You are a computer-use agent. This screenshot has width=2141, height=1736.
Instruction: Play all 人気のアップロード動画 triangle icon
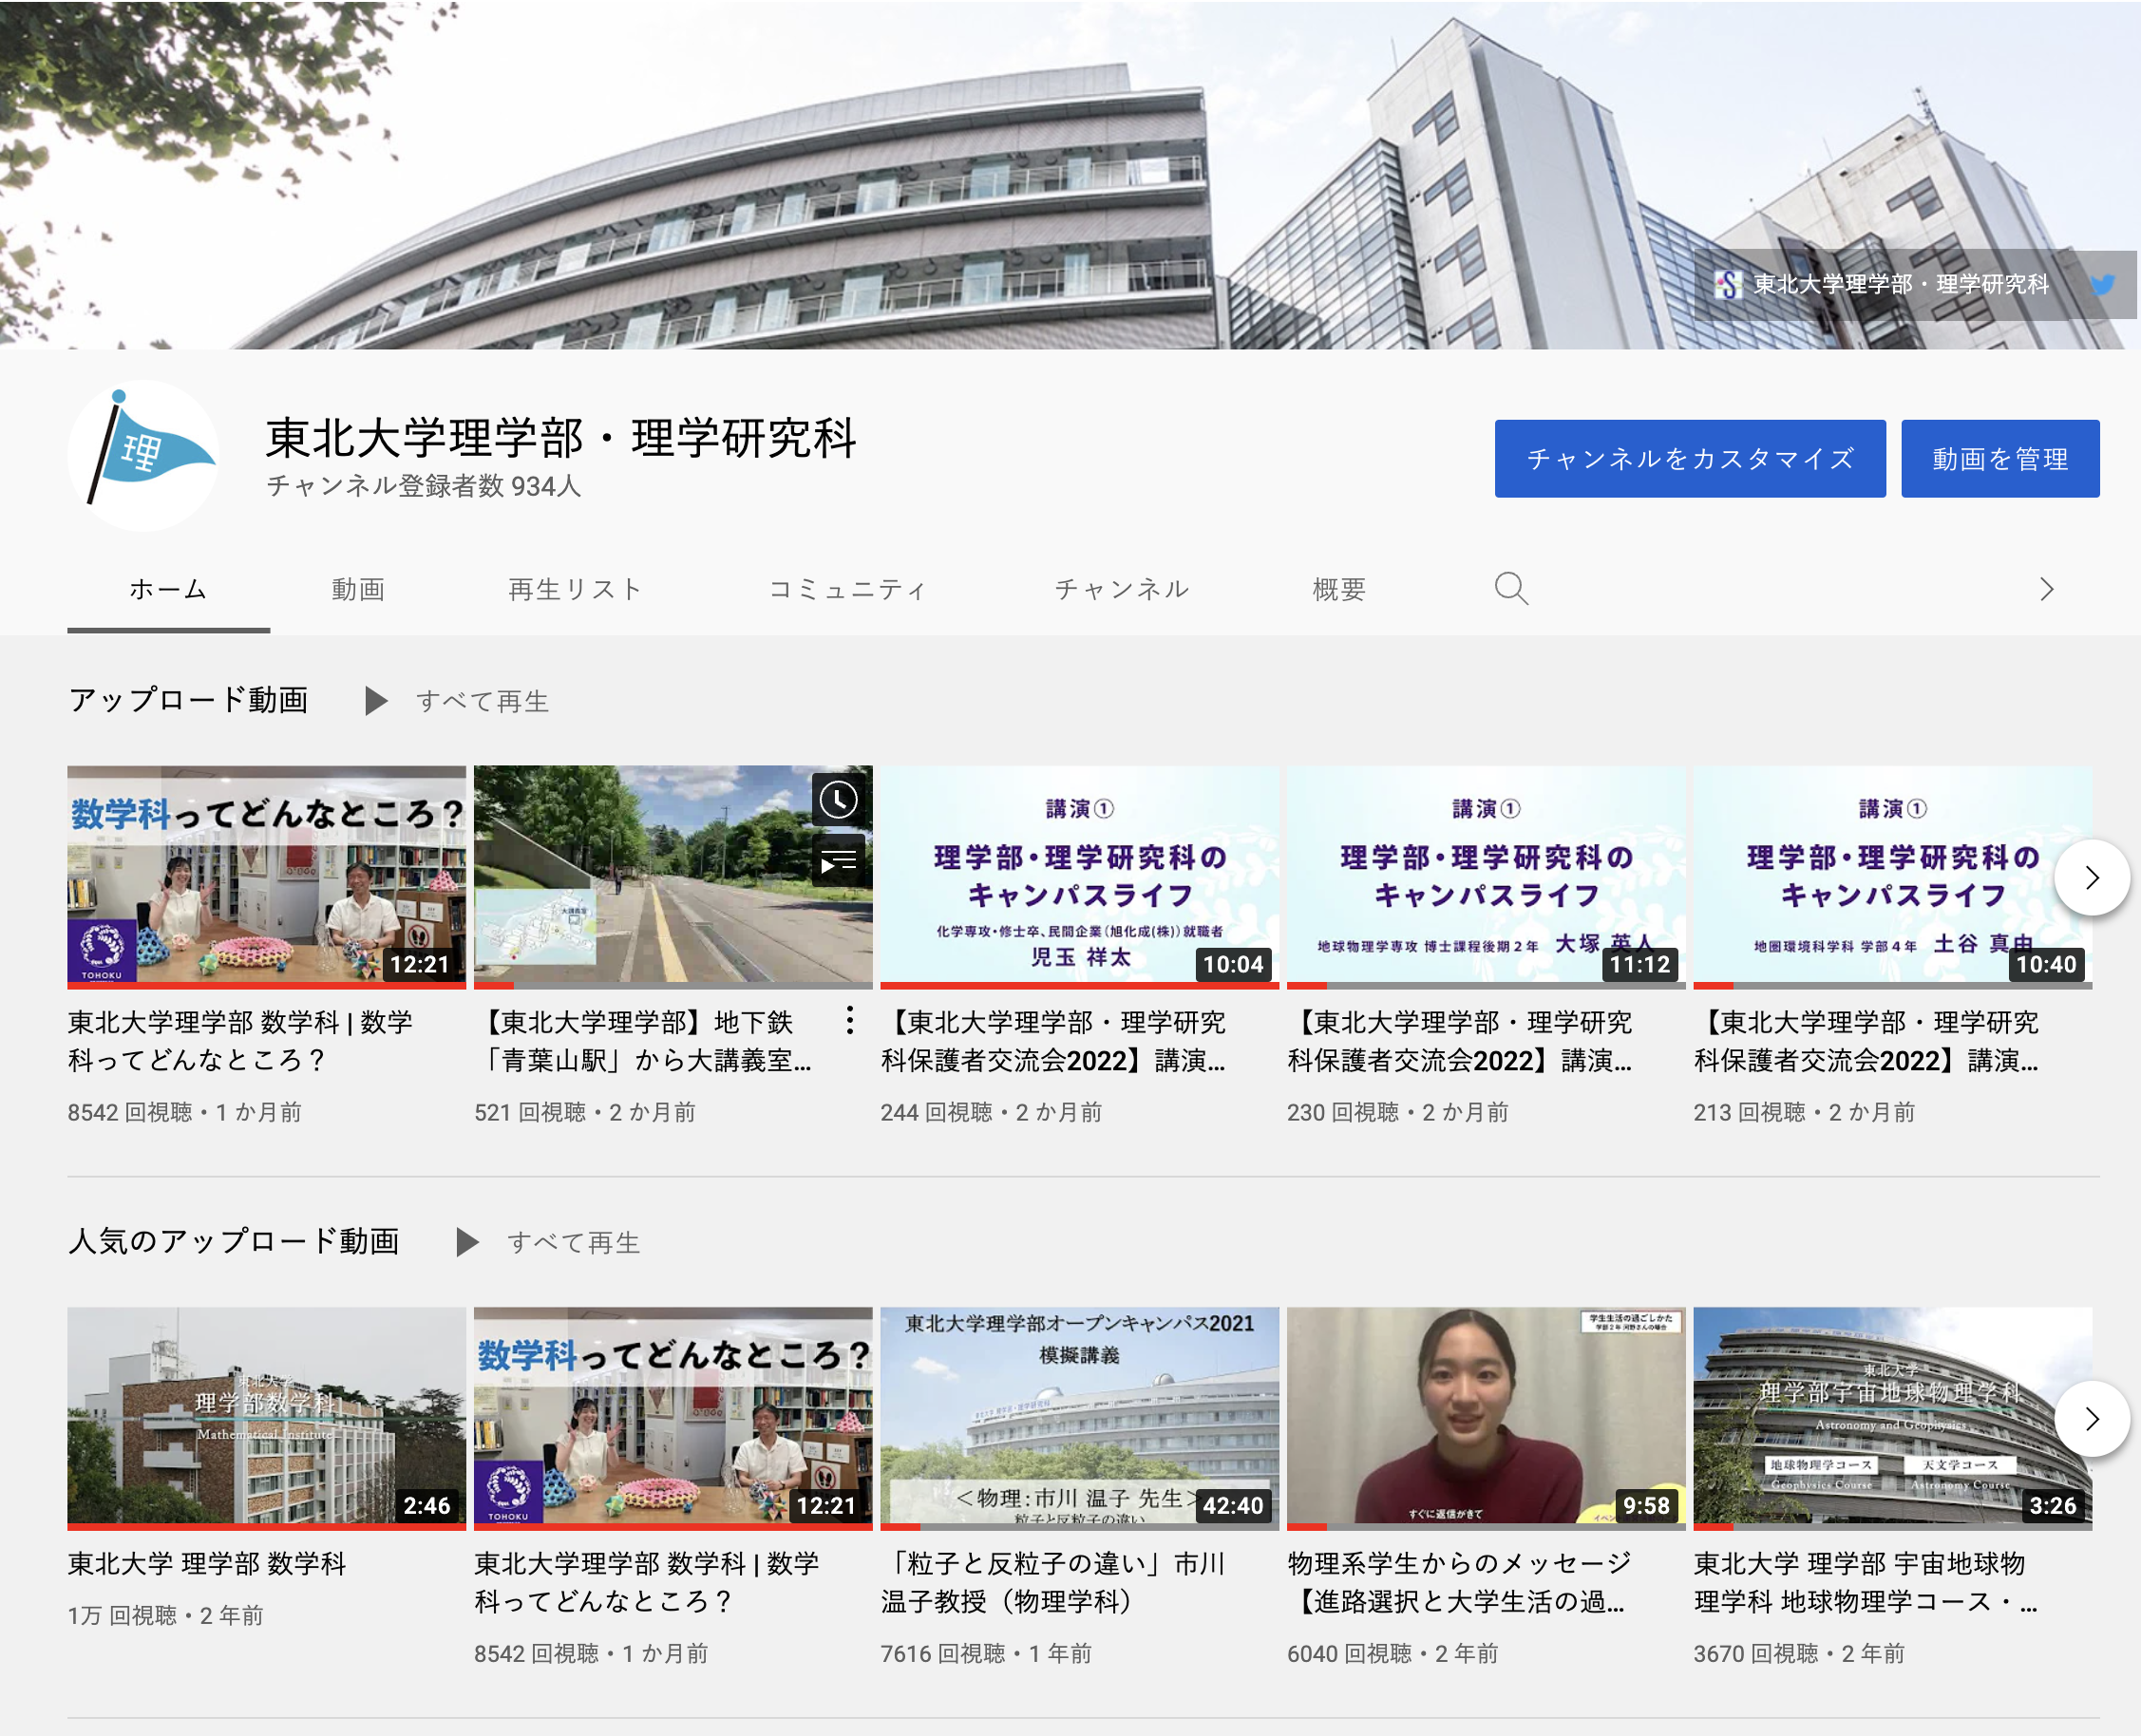tap(467, 1242)
